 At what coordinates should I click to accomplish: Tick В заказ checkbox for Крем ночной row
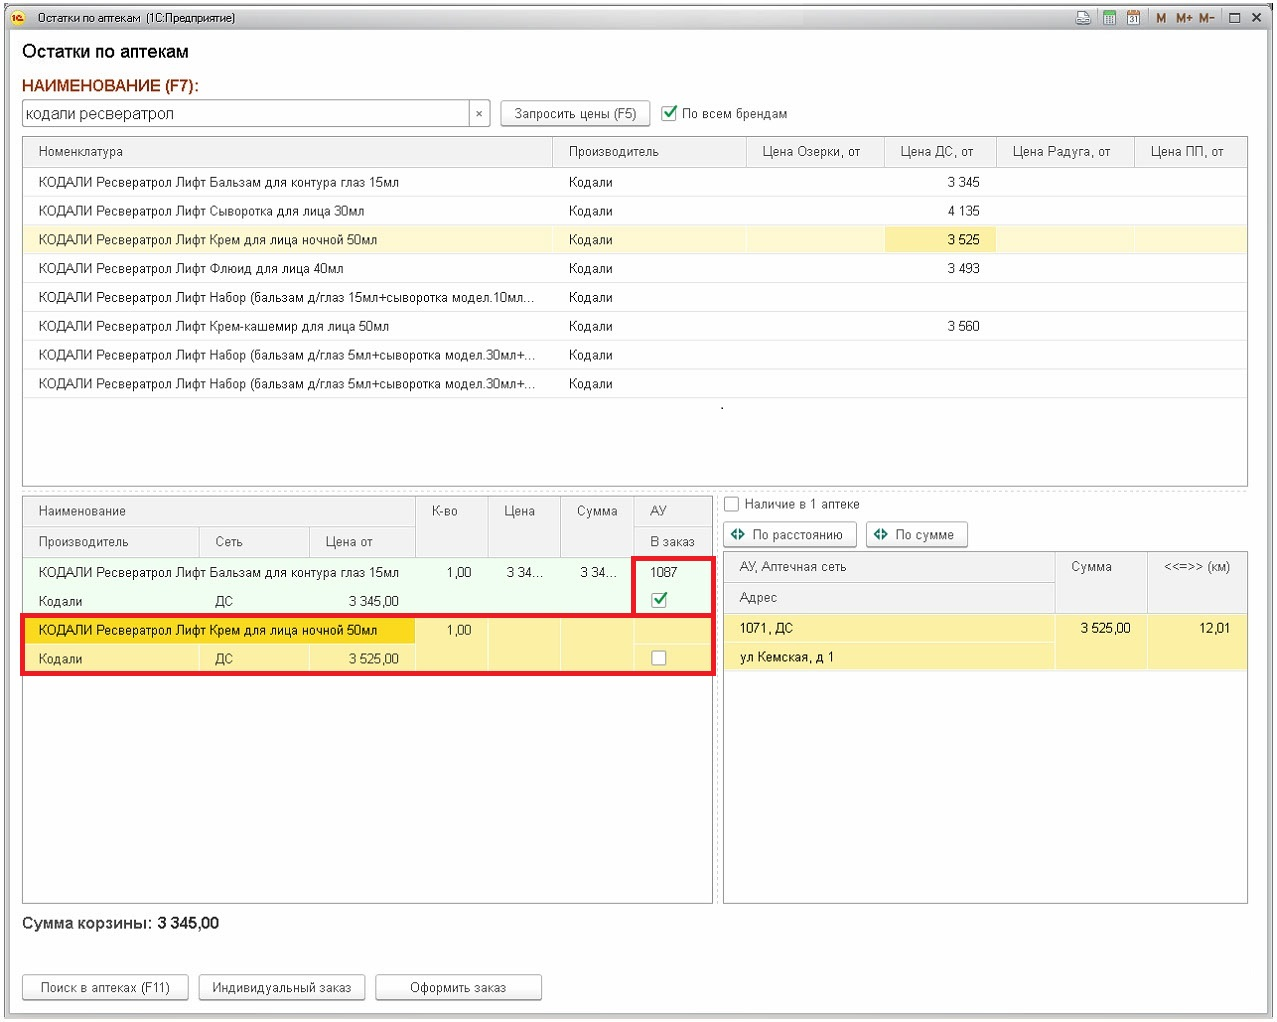[x=659, y=658]
